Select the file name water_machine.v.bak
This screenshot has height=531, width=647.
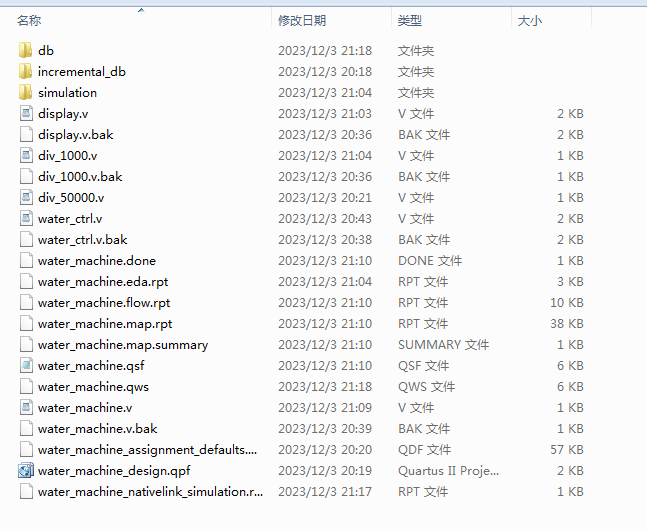coord(98,429)
